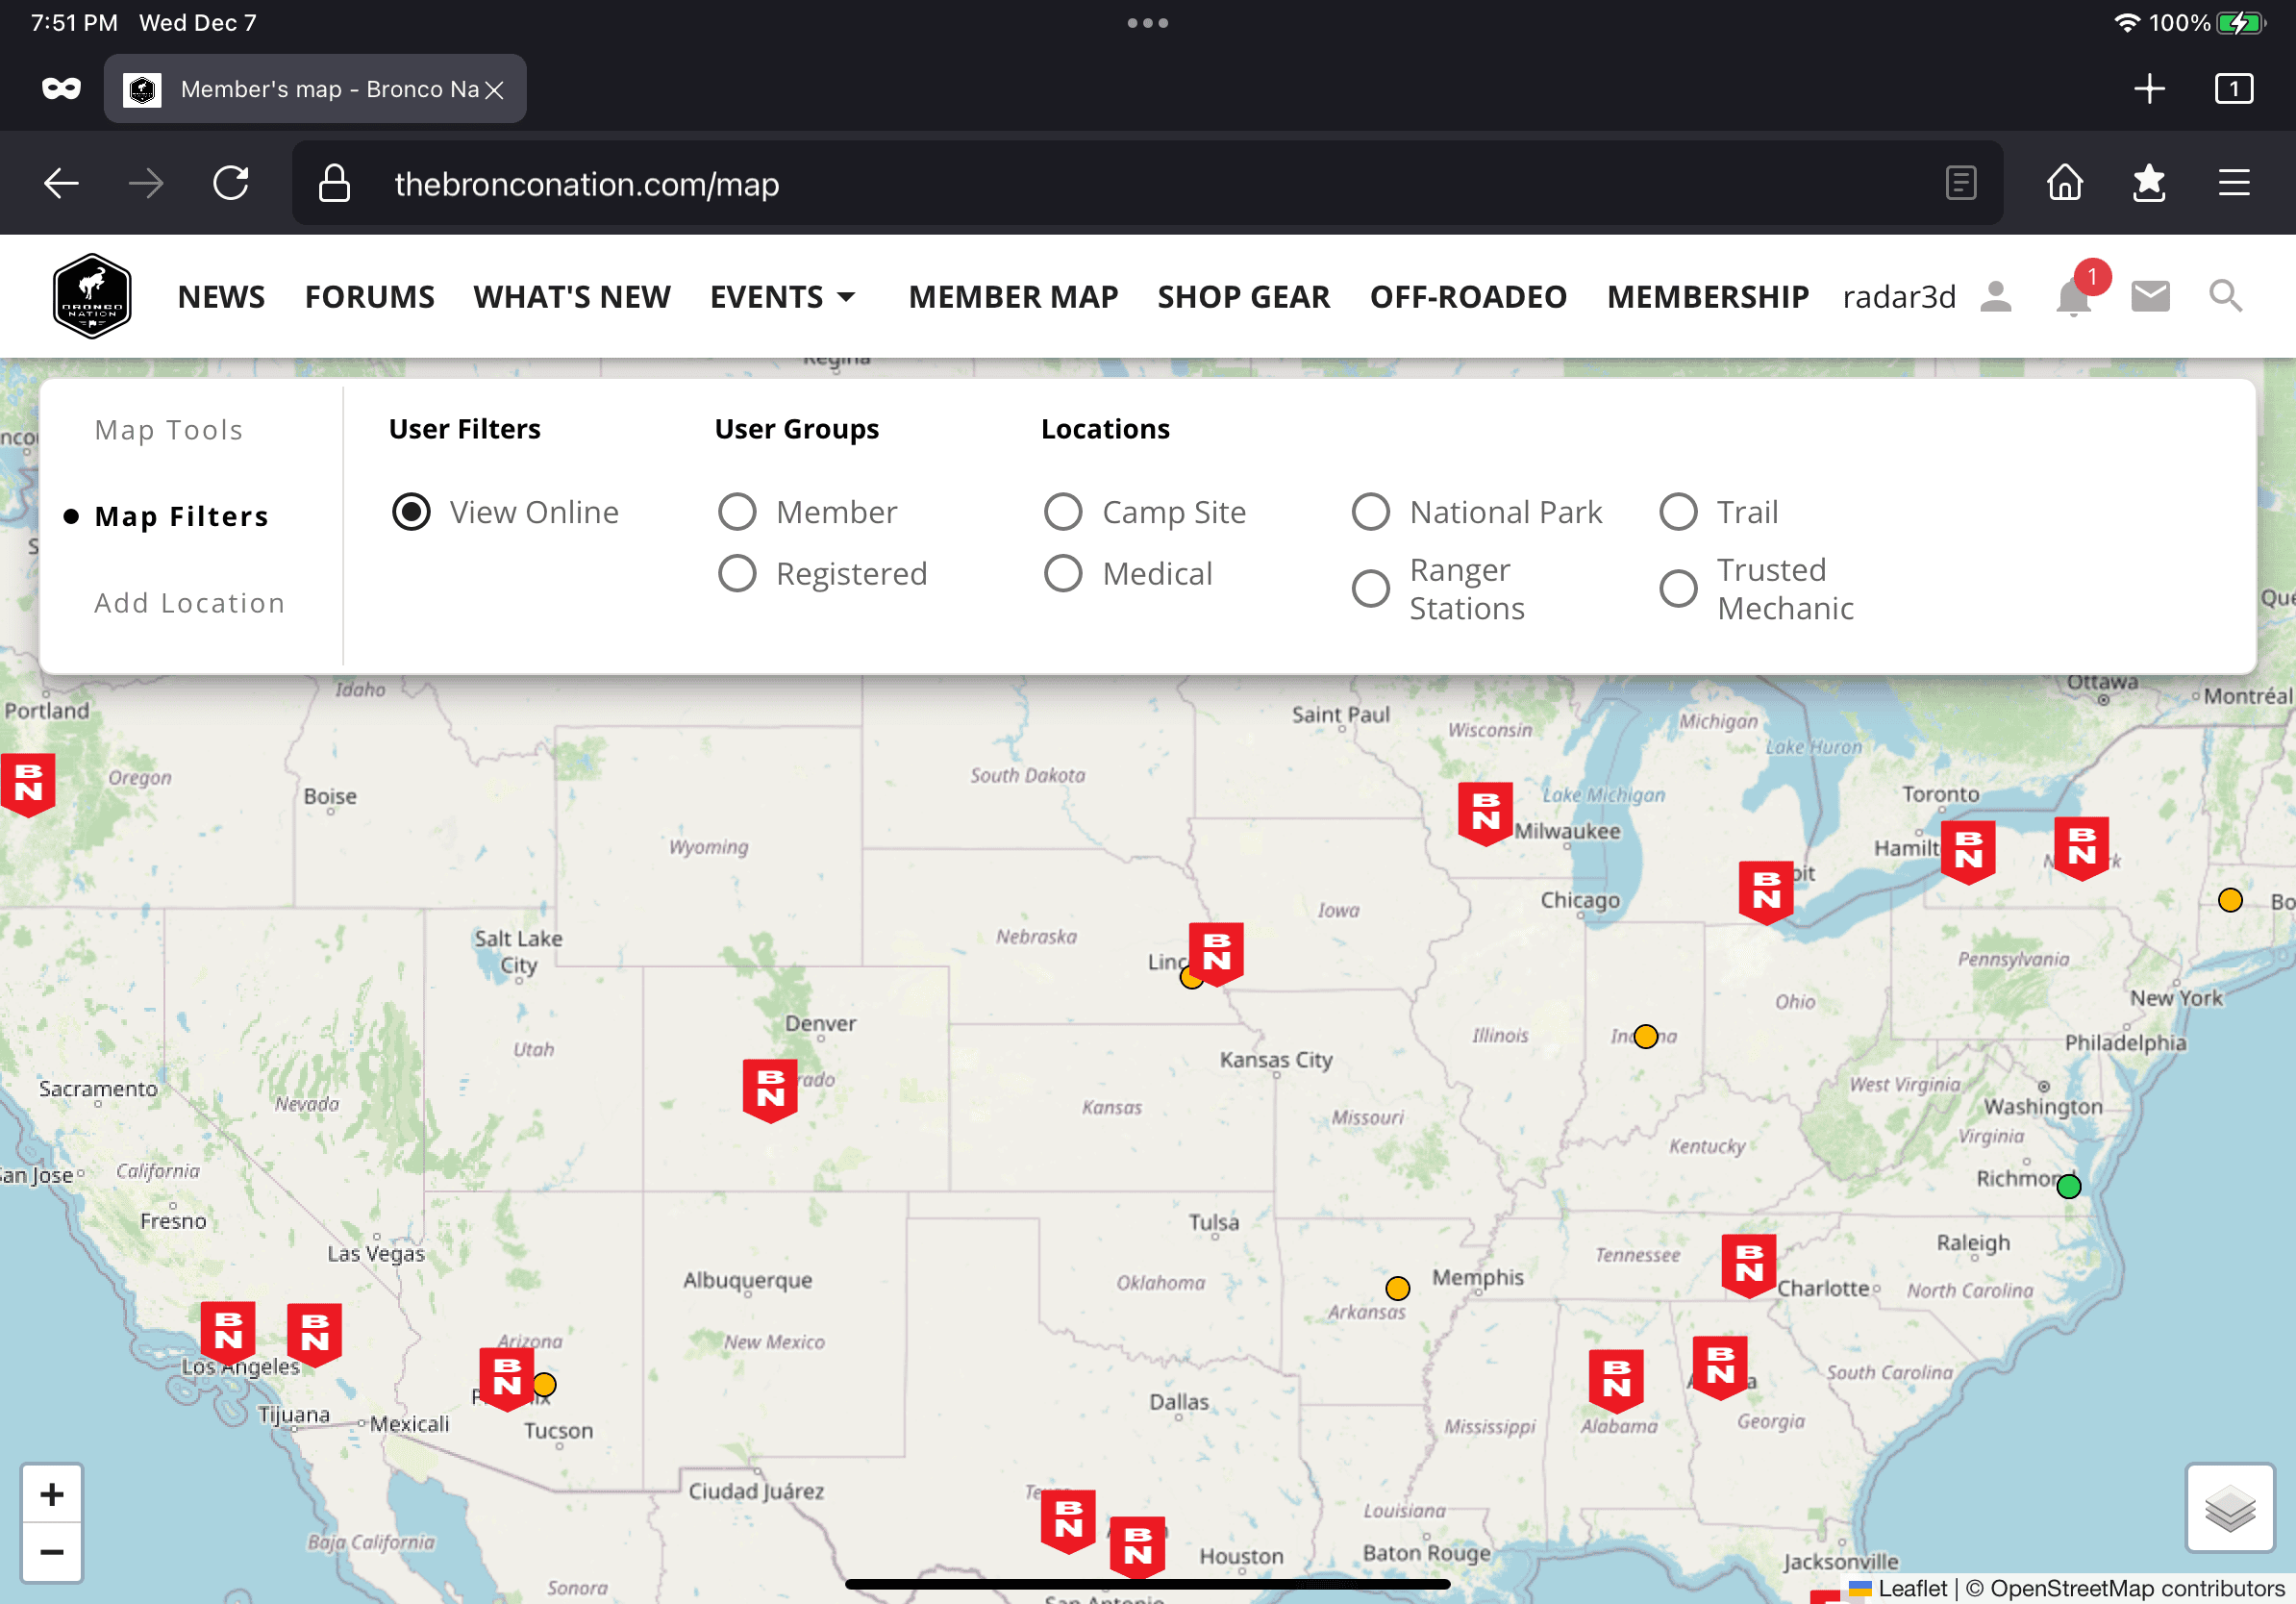Open the bookmarks star icon

(x=2149, y=183)
